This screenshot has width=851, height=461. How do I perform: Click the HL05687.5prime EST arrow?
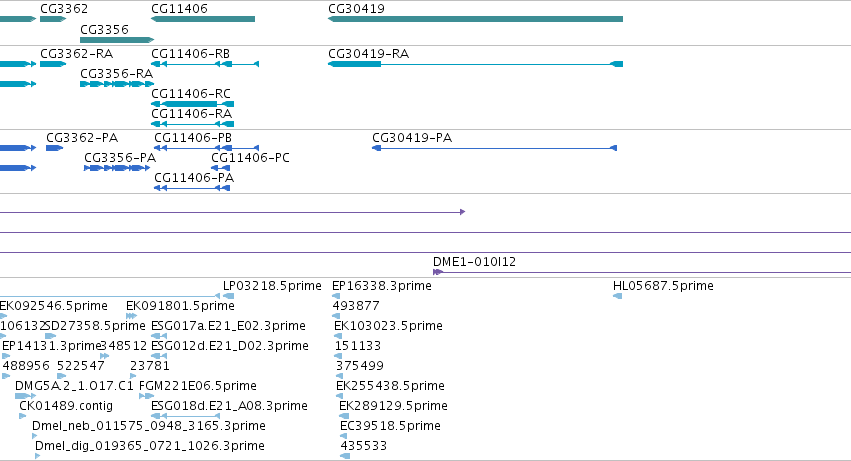click(x=618, y=296)
